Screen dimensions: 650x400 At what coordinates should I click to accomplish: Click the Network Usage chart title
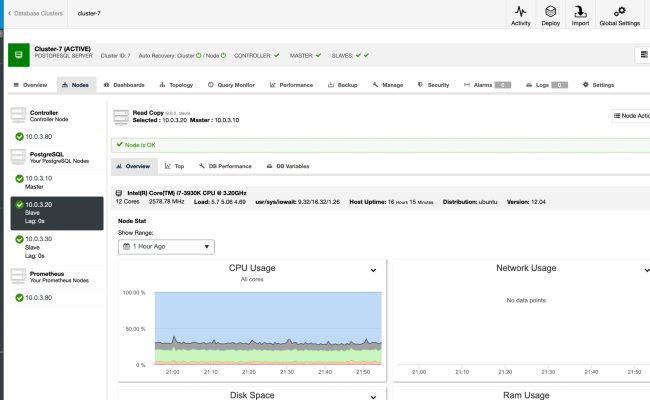pyautogui.click(x=526, y=268)
